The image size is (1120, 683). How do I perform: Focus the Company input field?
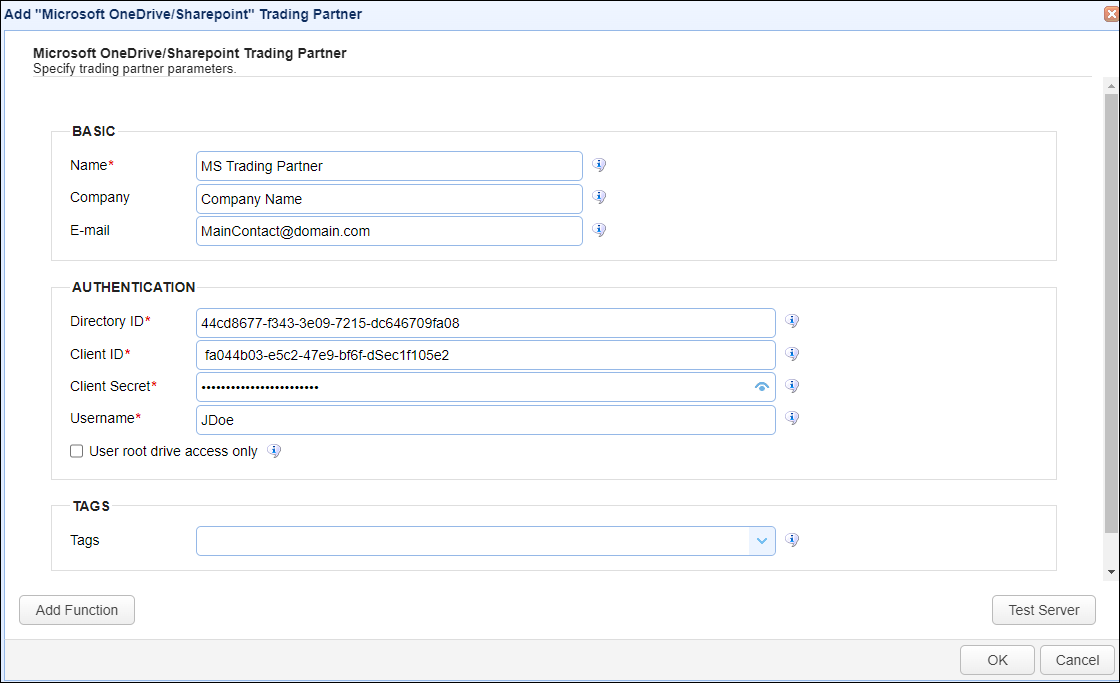[389, 199]
